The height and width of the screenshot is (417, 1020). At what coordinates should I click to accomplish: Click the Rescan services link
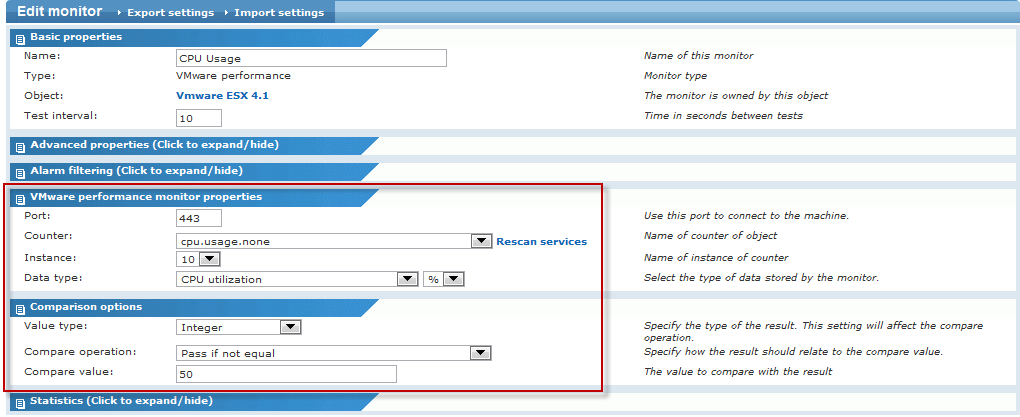point(541,241)
